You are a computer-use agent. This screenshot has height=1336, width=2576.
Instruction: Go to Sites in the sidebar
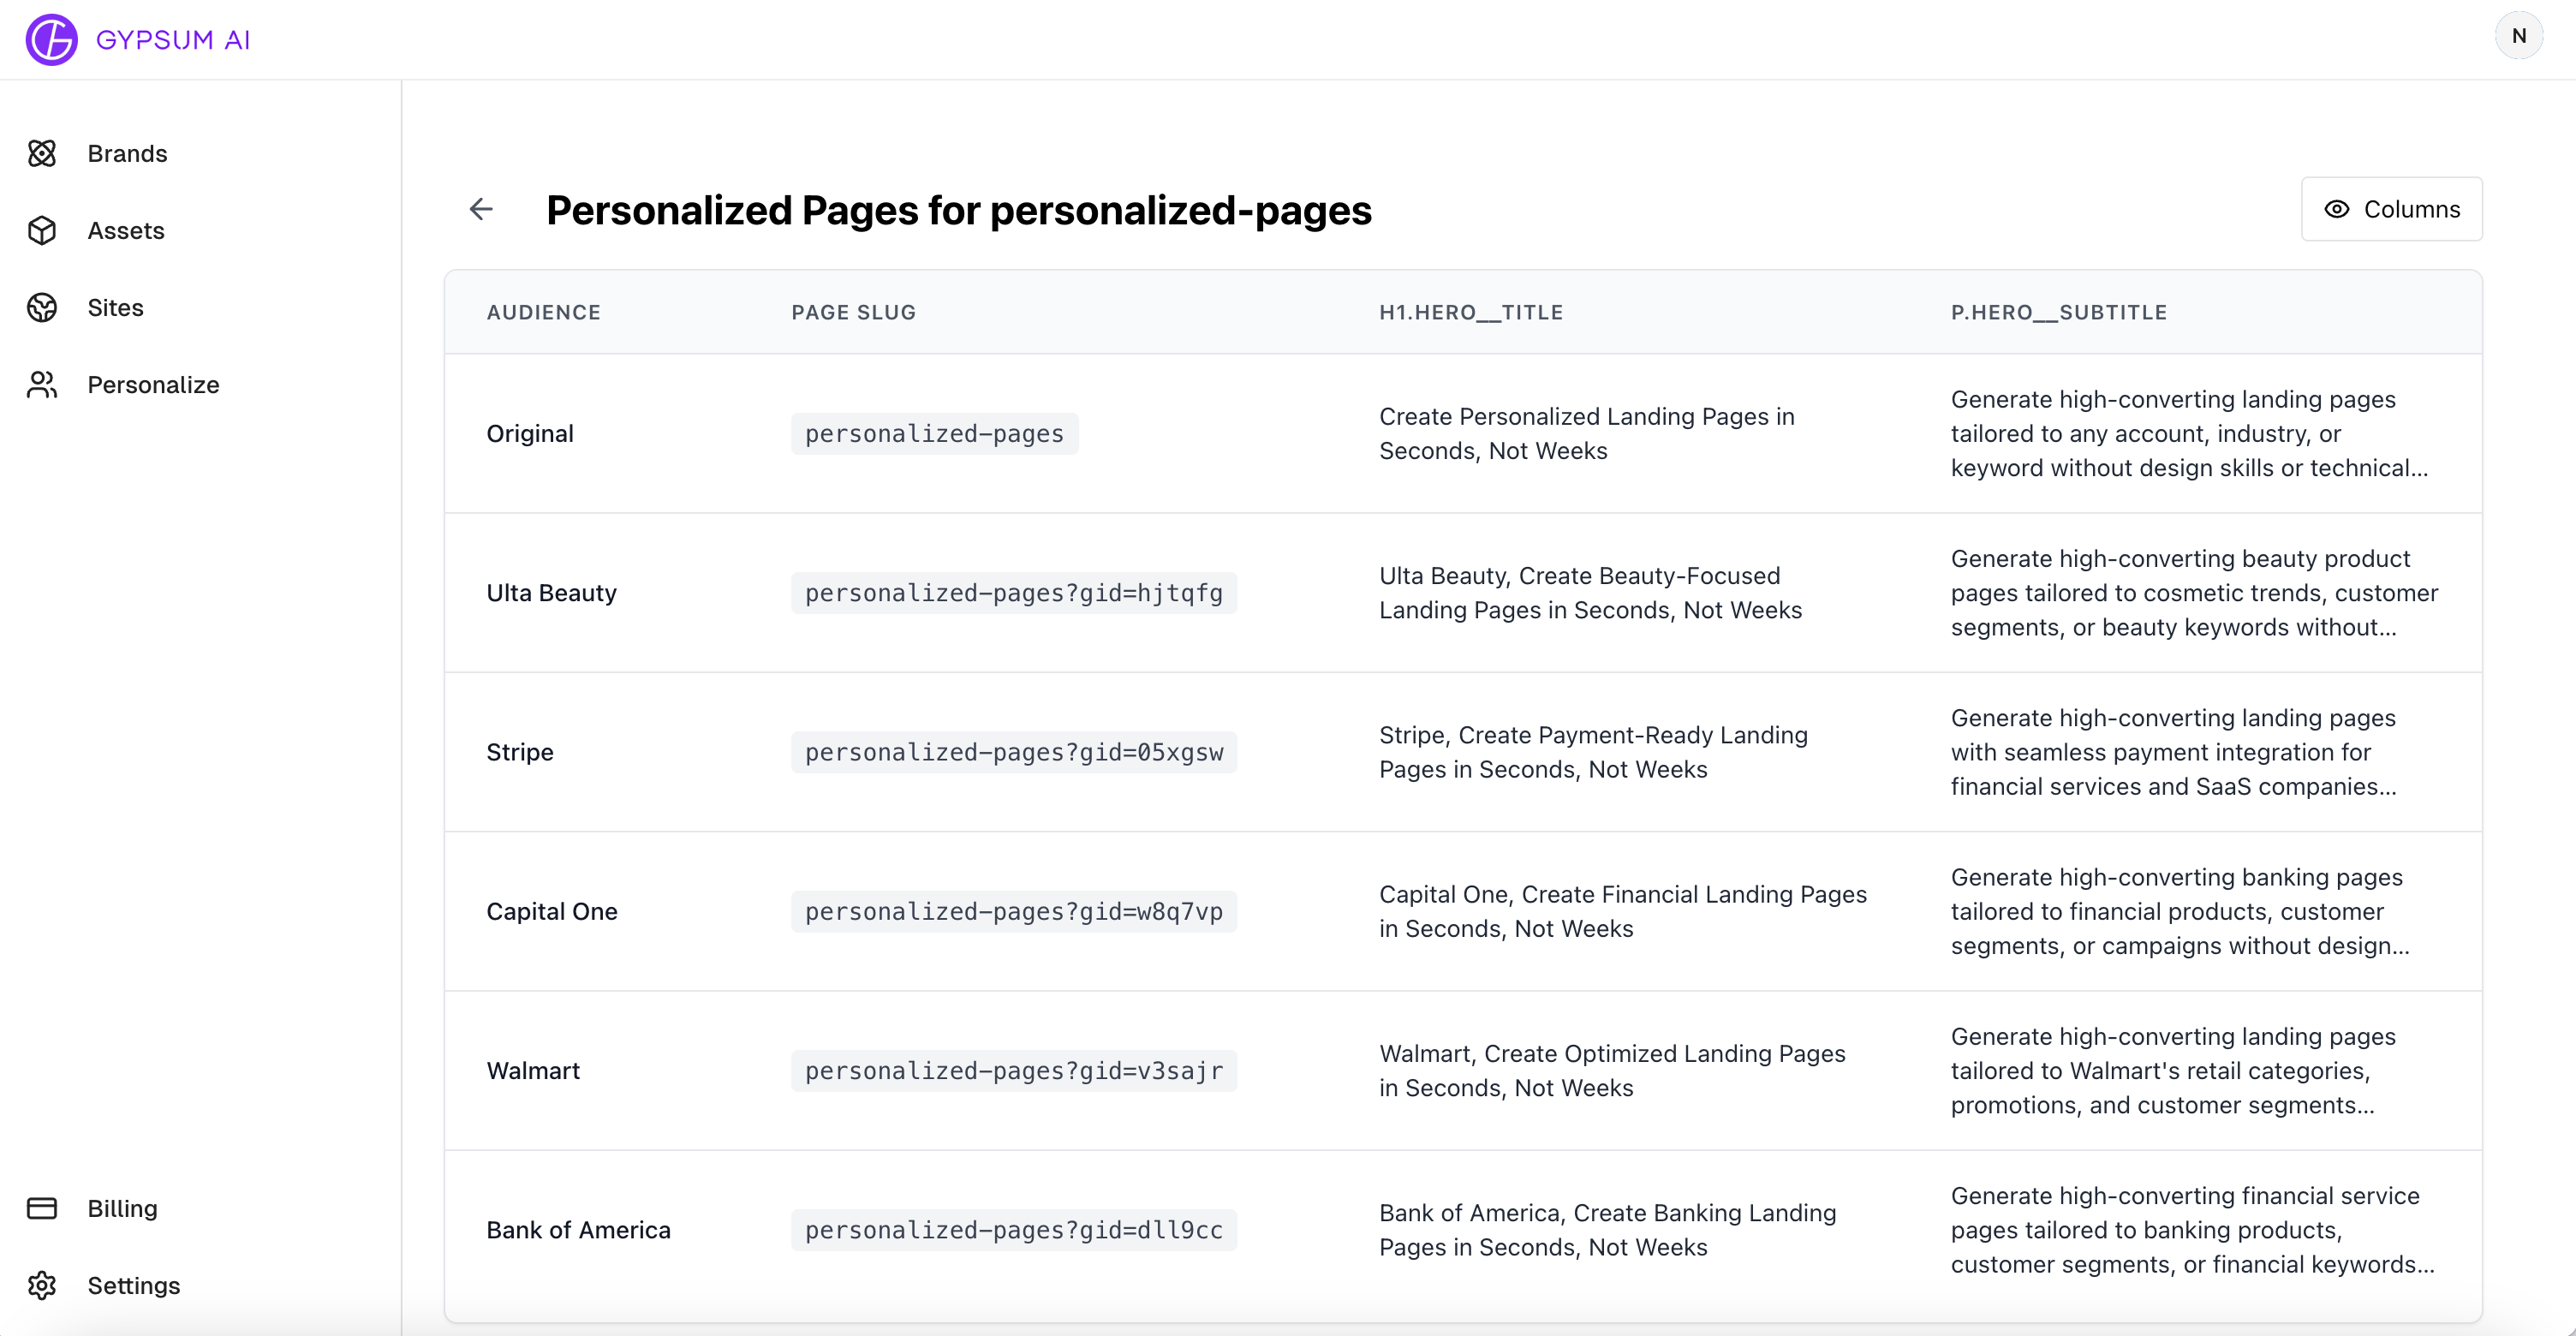point(115,307)
